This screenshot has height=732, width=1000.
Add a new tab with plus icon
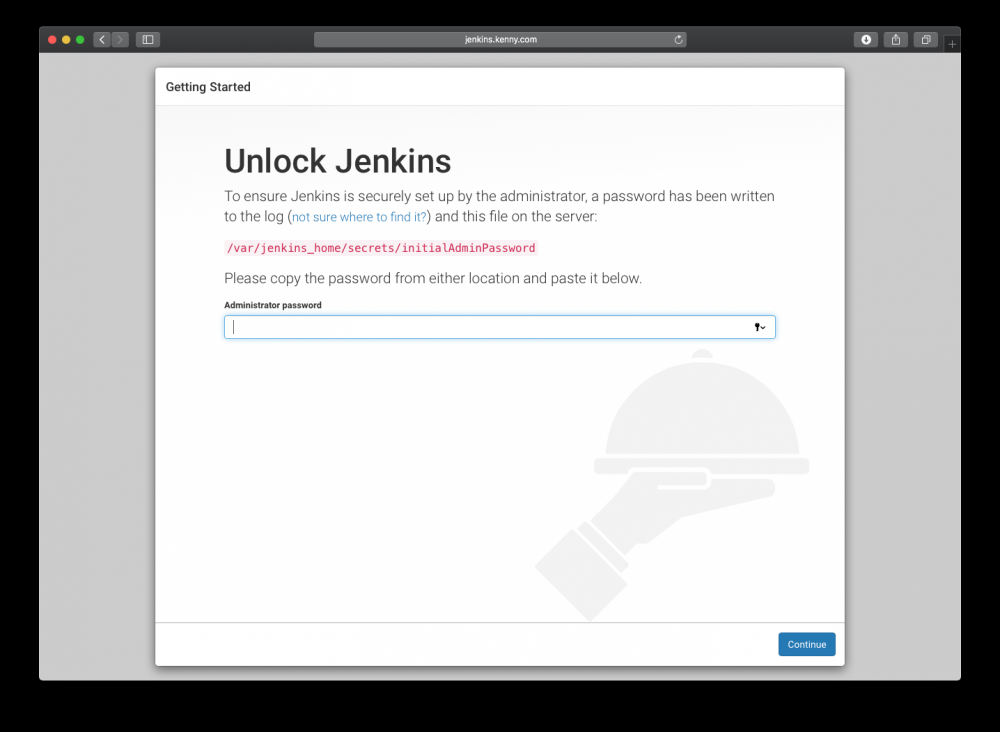click(952, 44)
